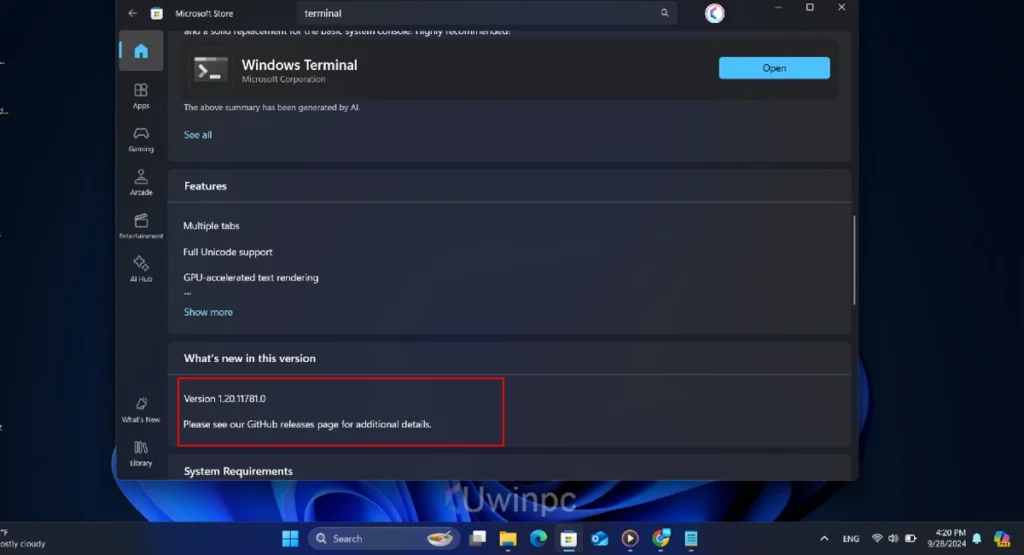1024x555 pixels.
Task: Click Full Unicode support text
Action: pyautogui.click(x=227, y=252)
